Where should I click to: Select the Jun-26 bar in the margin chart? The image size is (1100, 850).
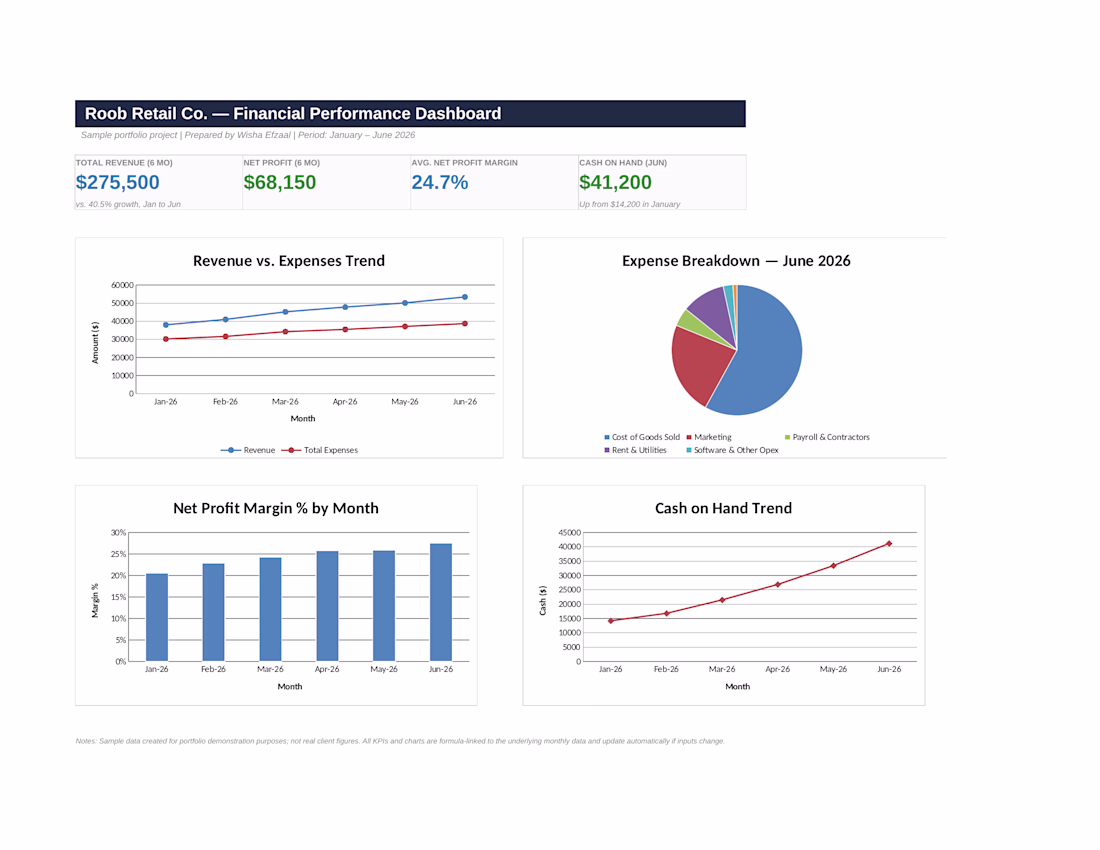click(x=441, y=602)
